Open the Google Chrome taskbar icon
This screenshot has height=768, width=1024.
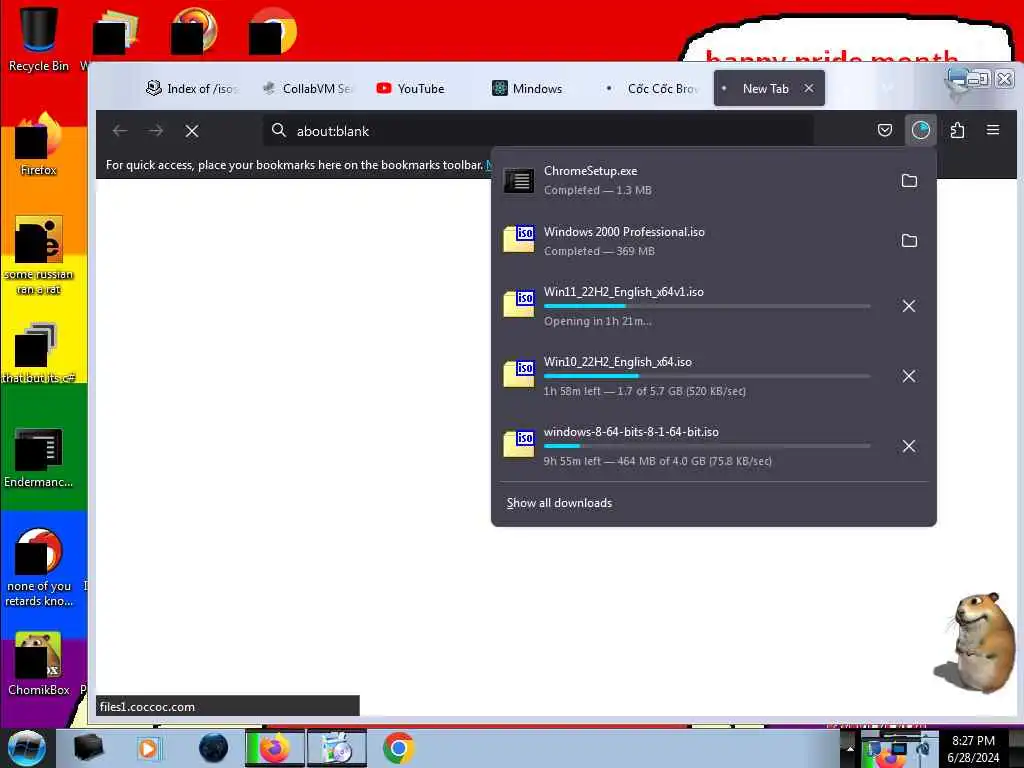[398, 748]
